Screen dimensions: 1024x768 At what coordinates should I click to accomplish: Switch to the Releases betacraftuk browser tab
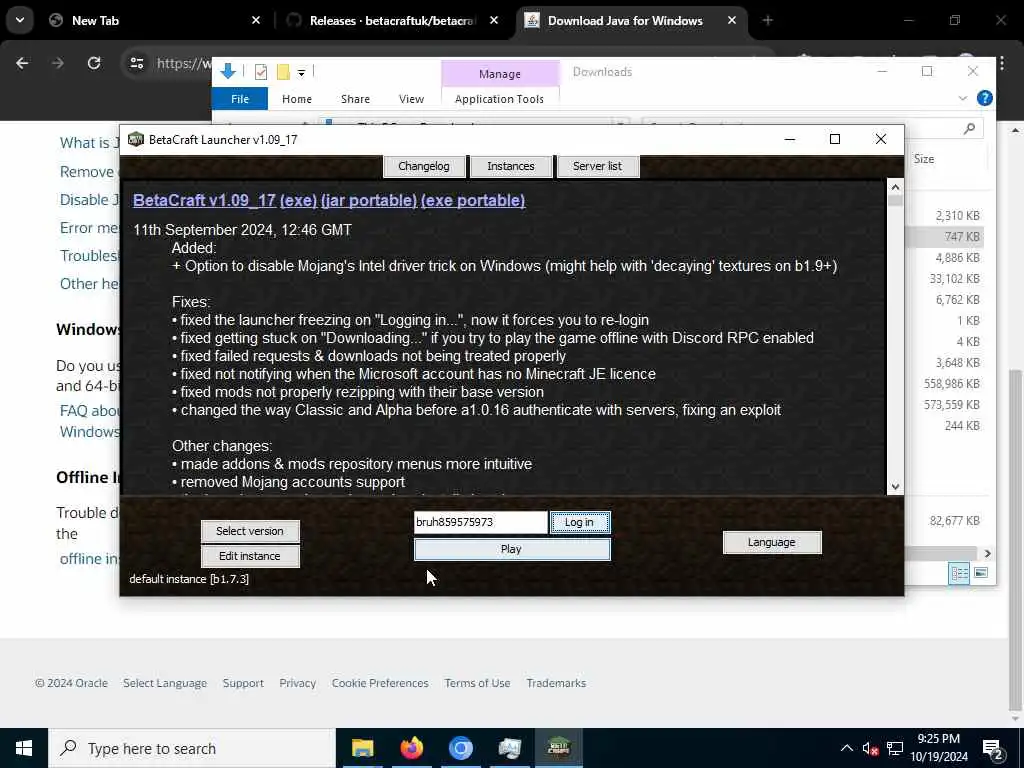(392, 21)
